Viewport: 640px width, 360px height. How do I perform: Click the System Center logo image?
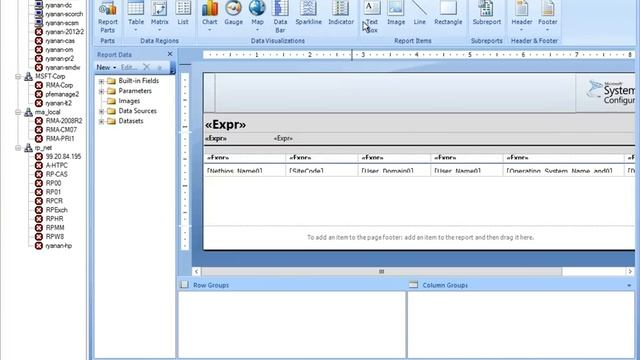pos(610,92)
